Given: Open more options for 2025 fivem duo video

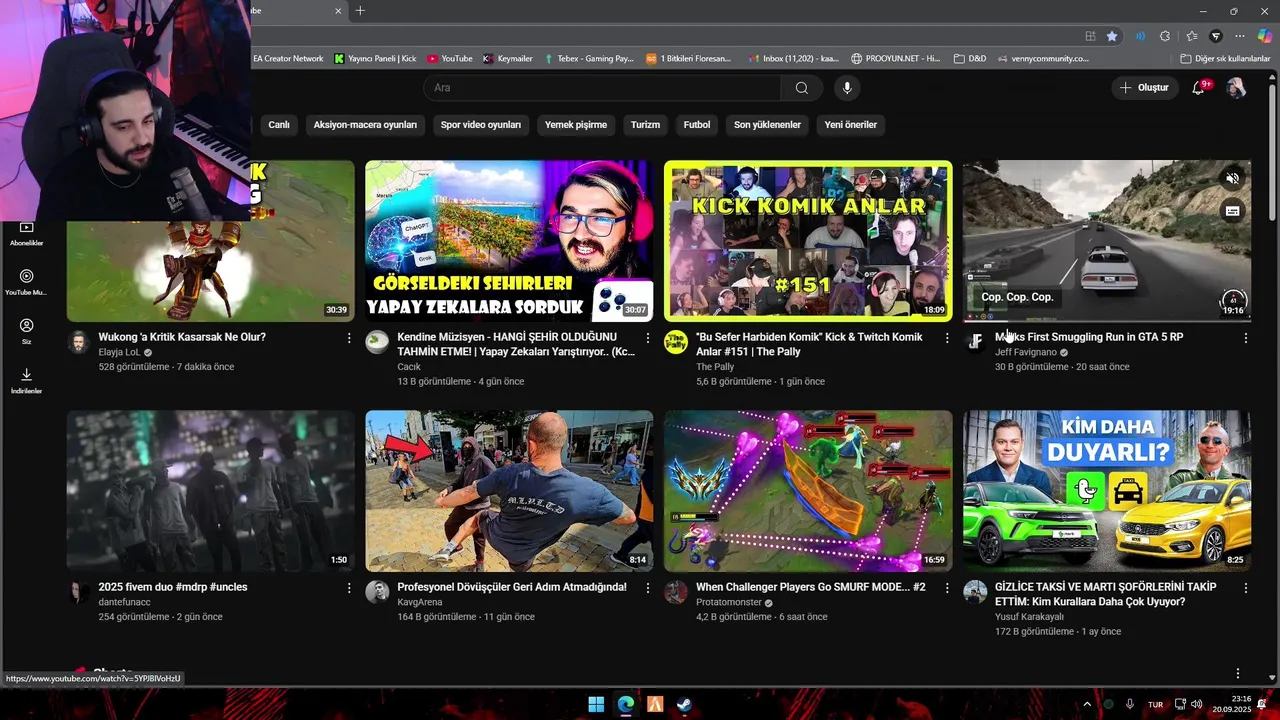Looking at the screenshot, I should pyautogui.click(x=349, y=588).
